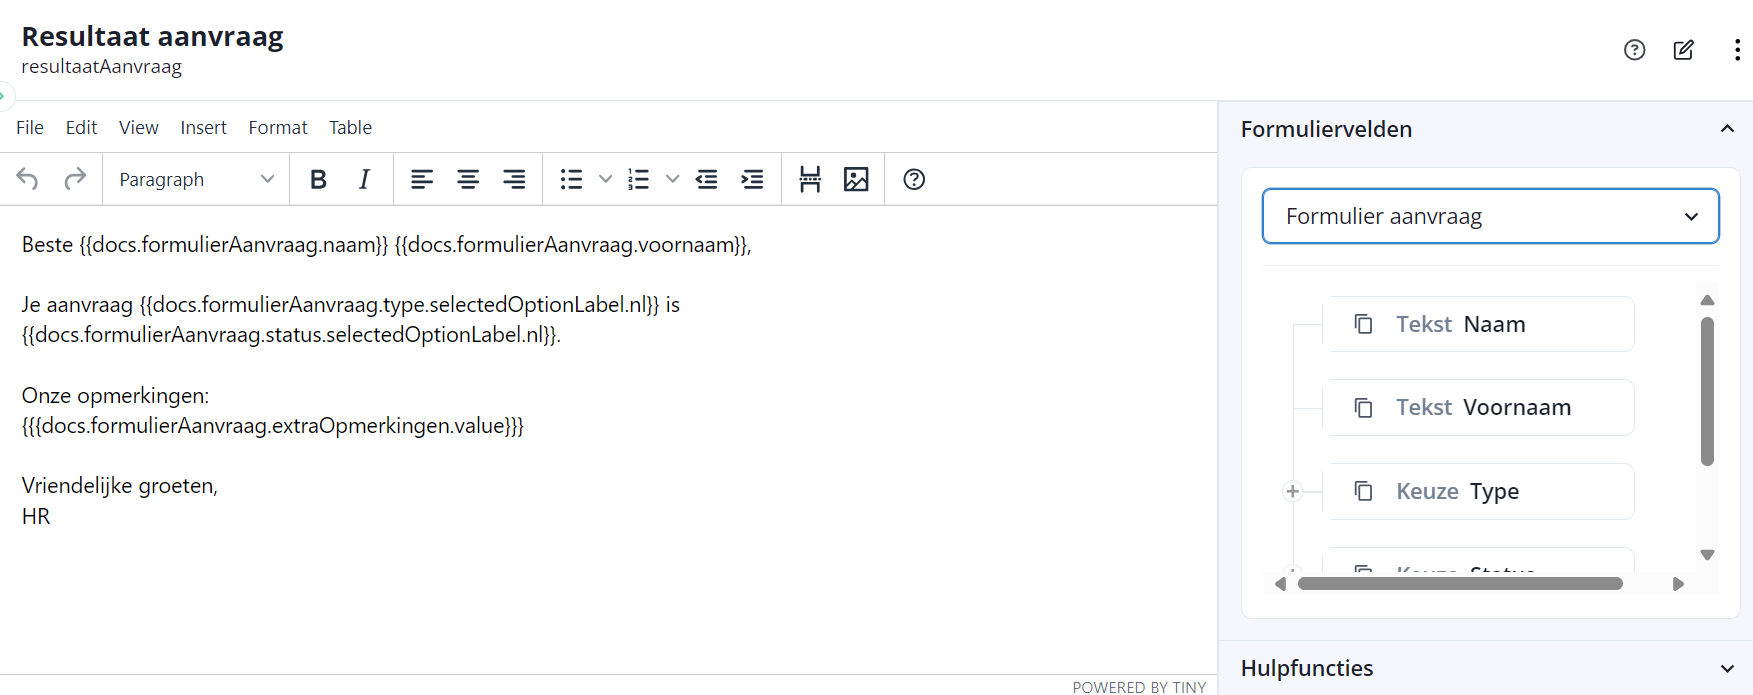Toggle bold formatting
1753x695 pixels.
pyautogui.click(x=318, y=179)
